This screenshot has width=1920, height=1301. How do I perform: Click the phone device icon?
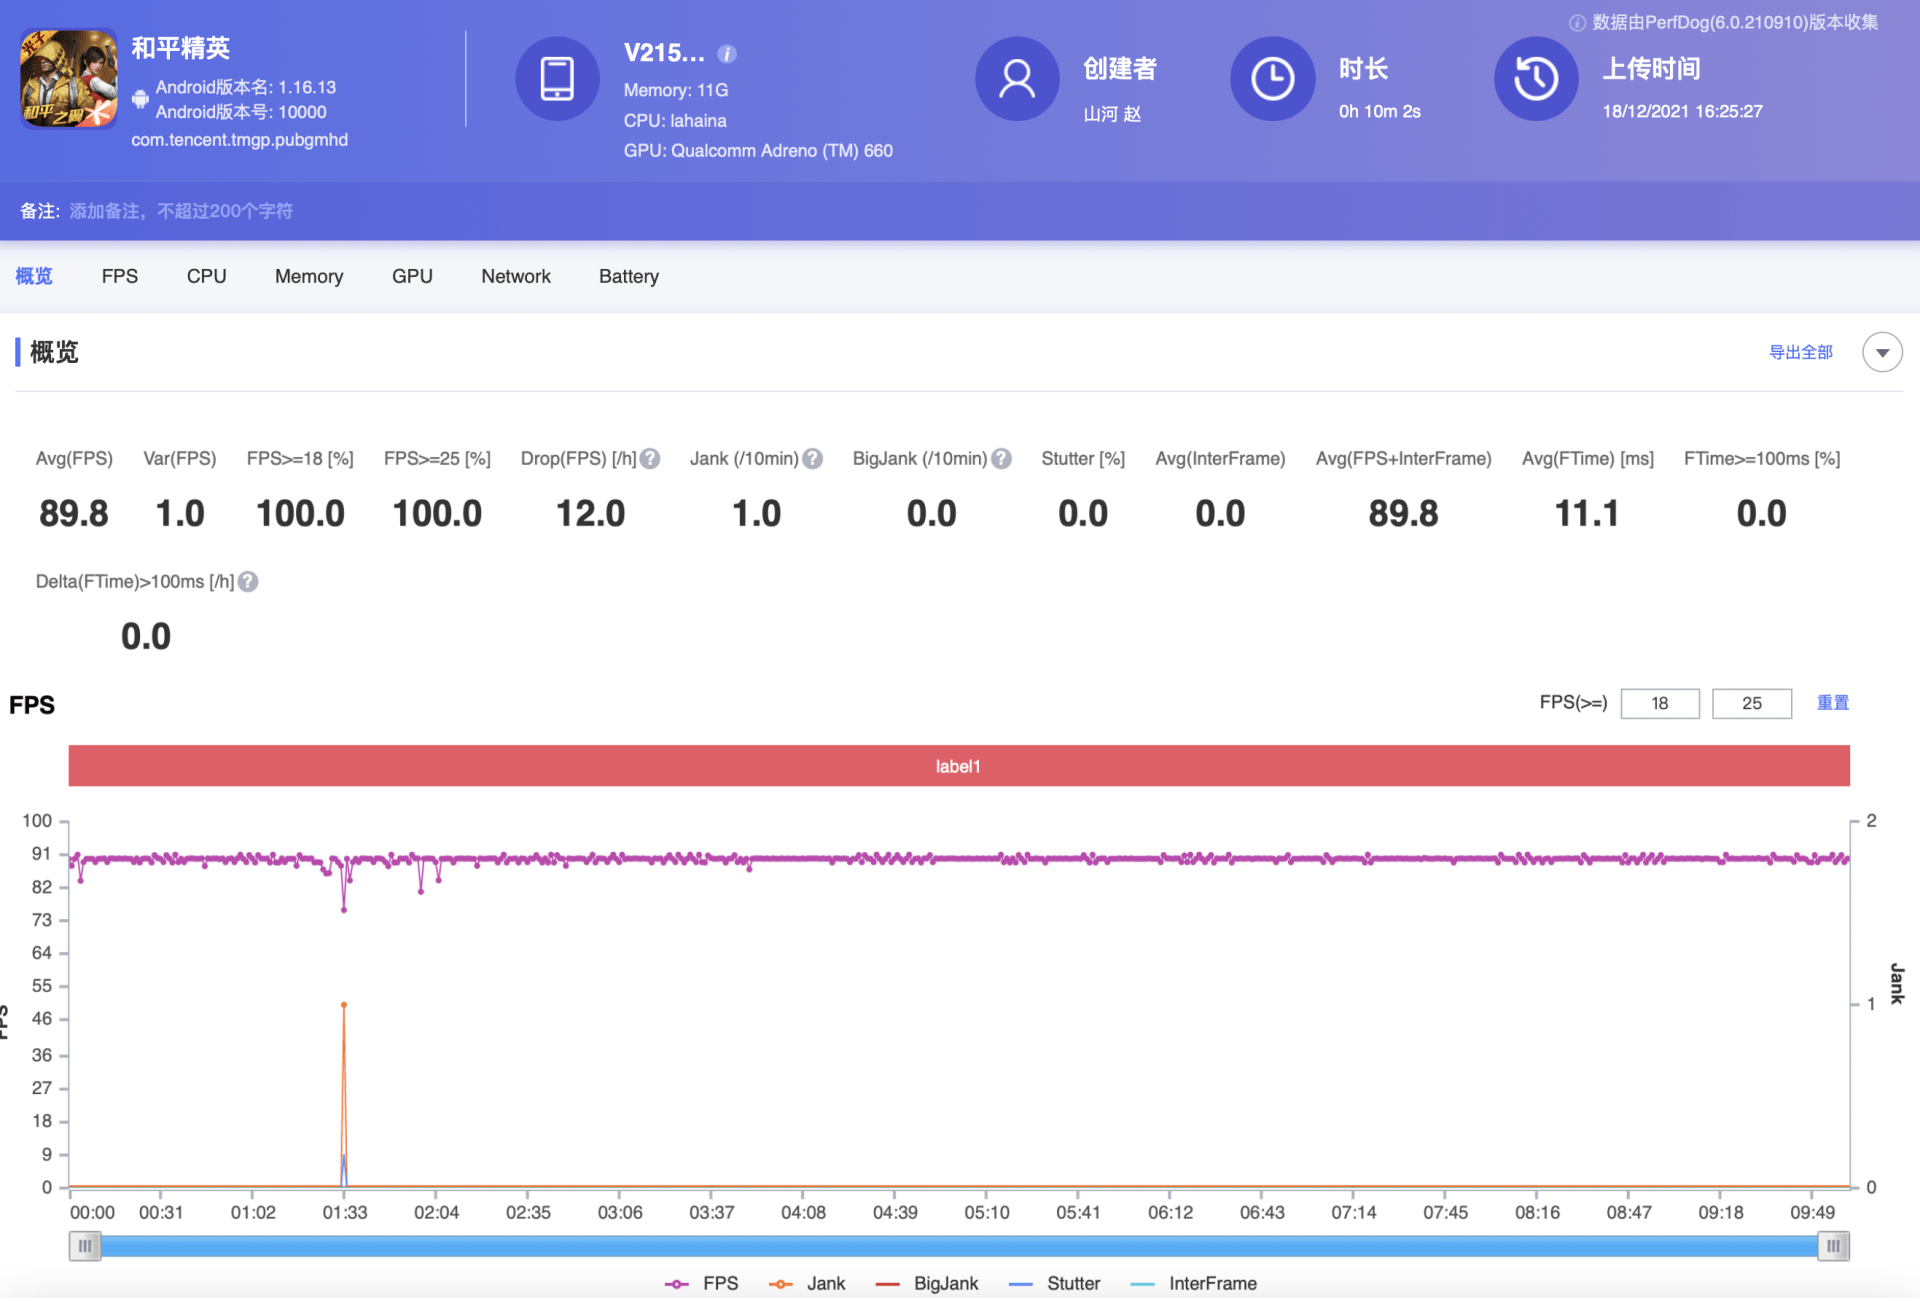tap(557, 79)
